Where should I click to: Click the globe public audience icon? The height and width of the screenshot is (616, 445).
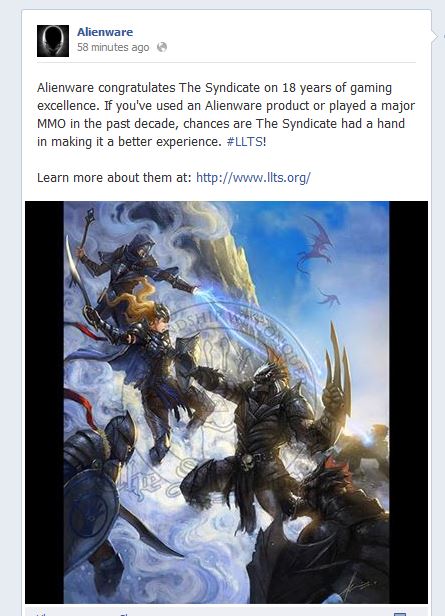click(x=162, y=47)
